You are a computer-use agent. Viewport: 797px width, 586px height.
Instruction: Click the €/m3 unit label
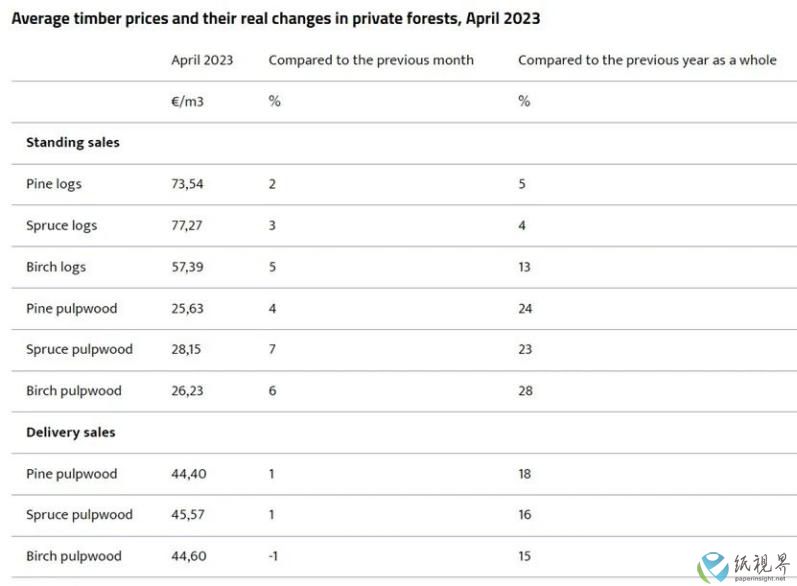click(x=187, y=102)
